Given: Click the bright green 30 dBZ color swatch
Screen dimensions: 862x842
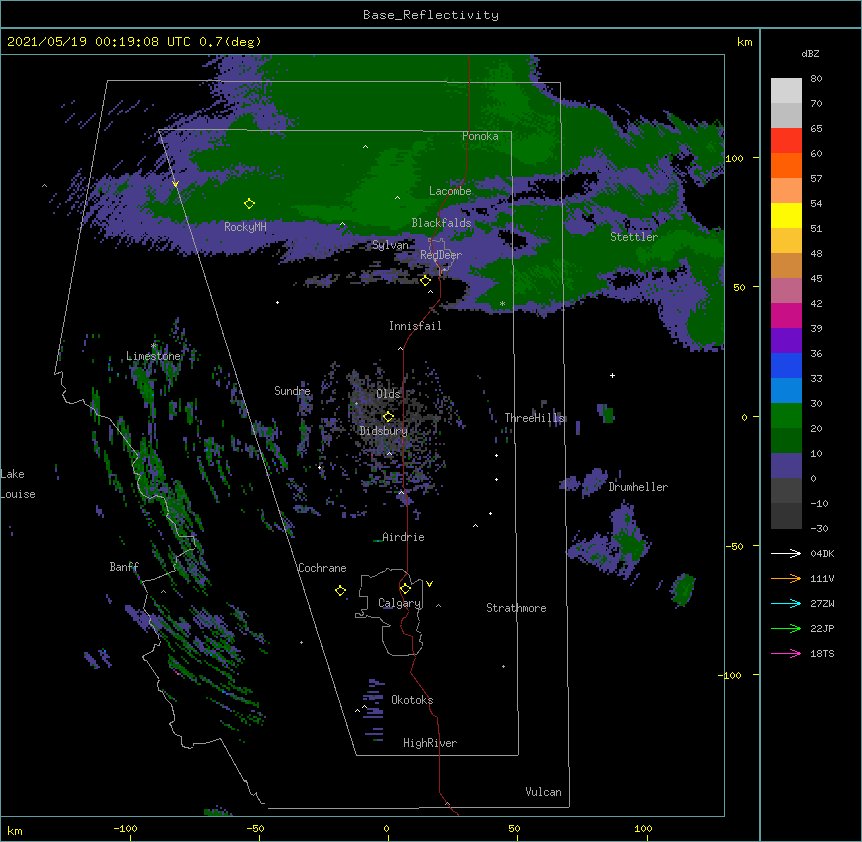Looking at the screenshot, I should point(786,416).
